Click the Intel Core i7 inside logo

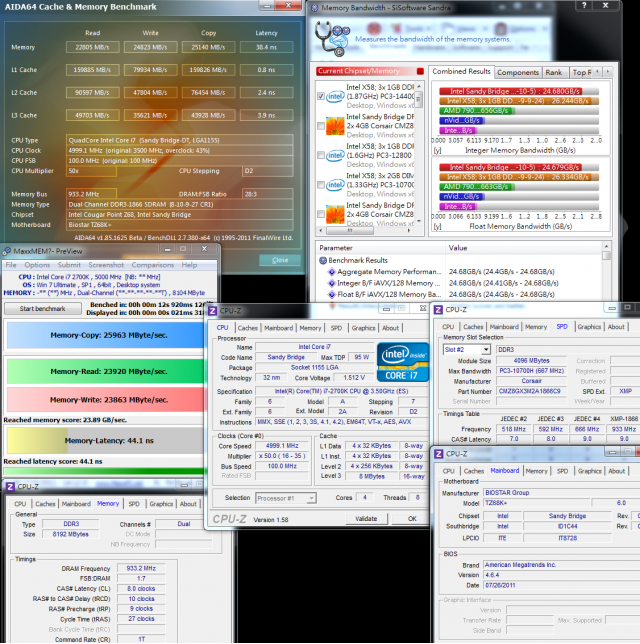(x=403, y=362)
